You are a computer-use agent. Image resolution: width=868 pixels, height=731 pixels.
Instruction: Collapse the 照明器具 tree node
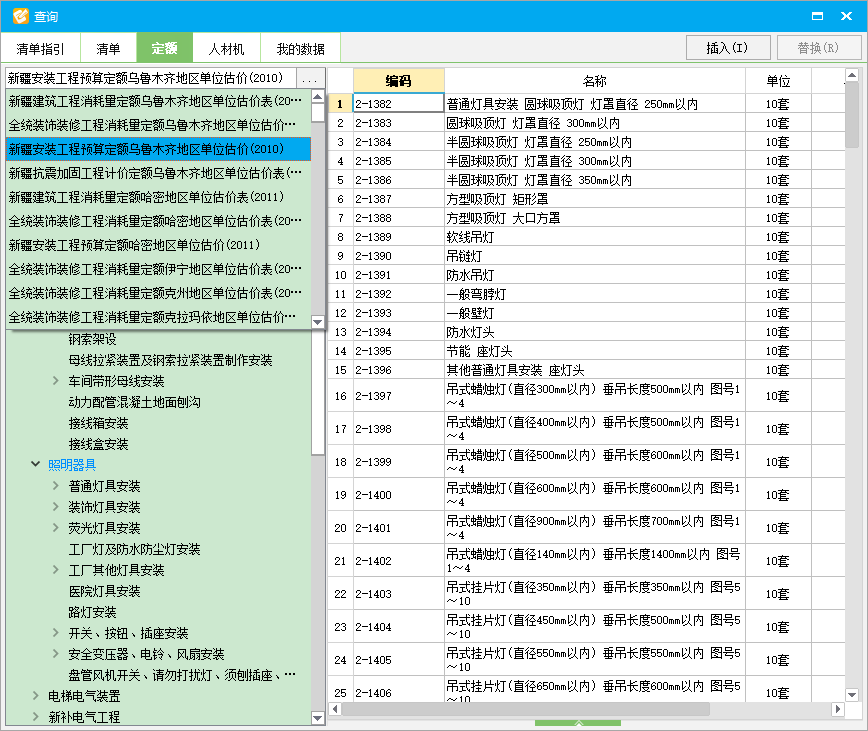pyautogui.click(x=36, y=465)
